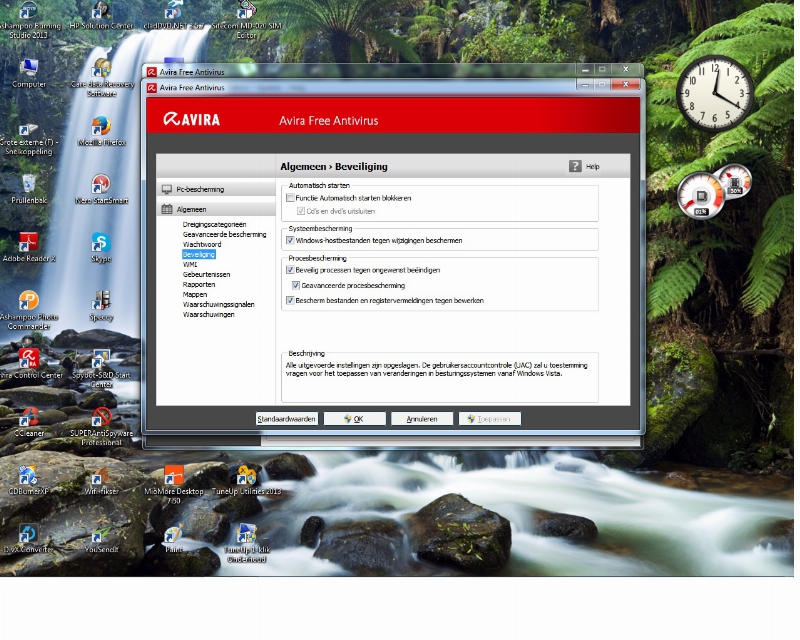Select the Computer desktop icon
The height and width of the screenshot is (640, 800).
[x=29, y=74]
